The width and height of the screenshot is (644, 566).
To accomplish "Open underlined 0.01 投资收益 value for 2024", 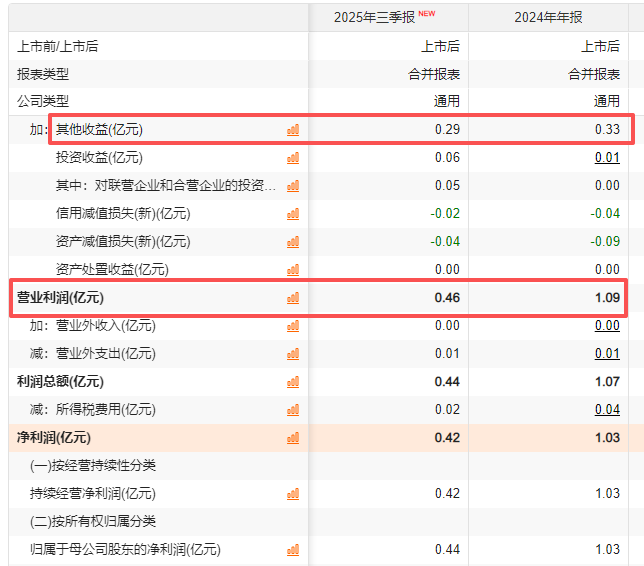I will [x=607, y=157].
